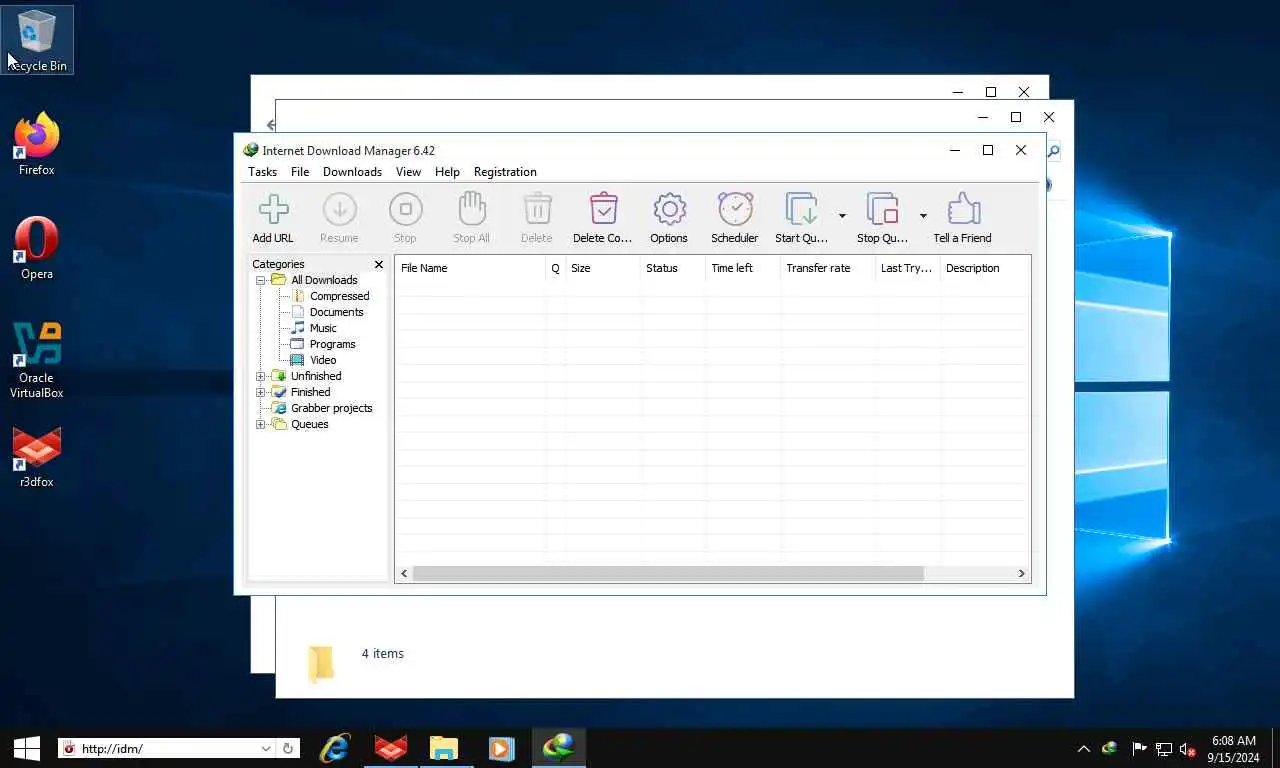The image size is (1280, 768).
Task: Click the media player taskbar icon
Action: tap(500, 748)
